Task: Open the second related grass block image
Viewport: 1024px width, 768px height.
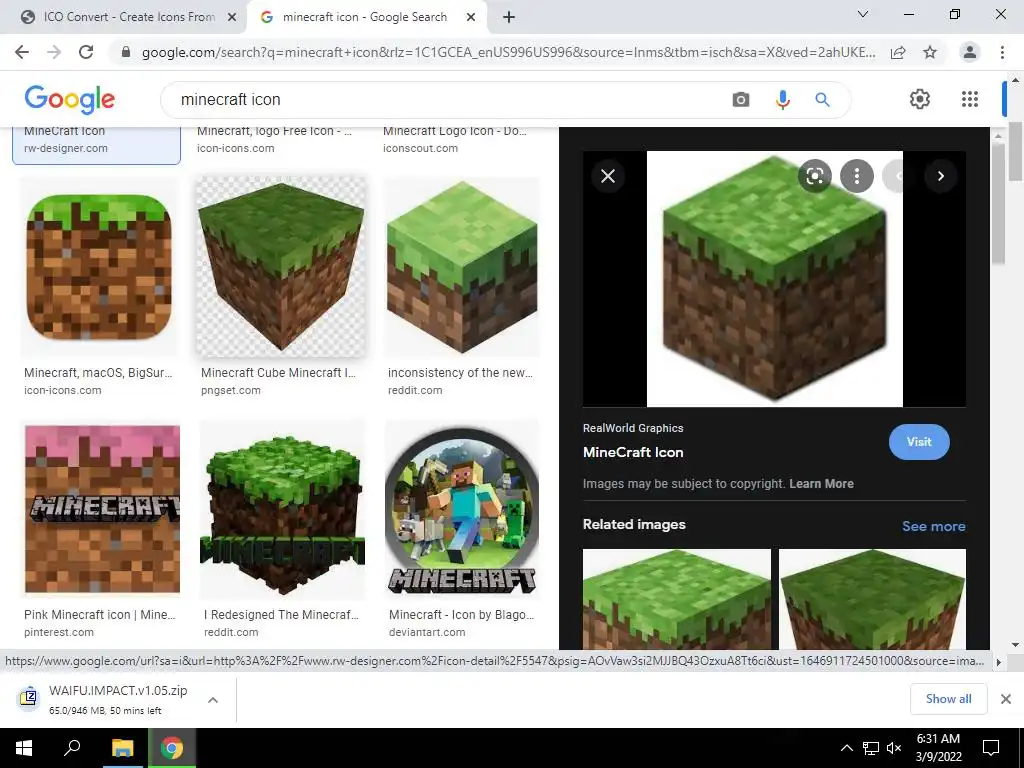Action: coord(872,599)
